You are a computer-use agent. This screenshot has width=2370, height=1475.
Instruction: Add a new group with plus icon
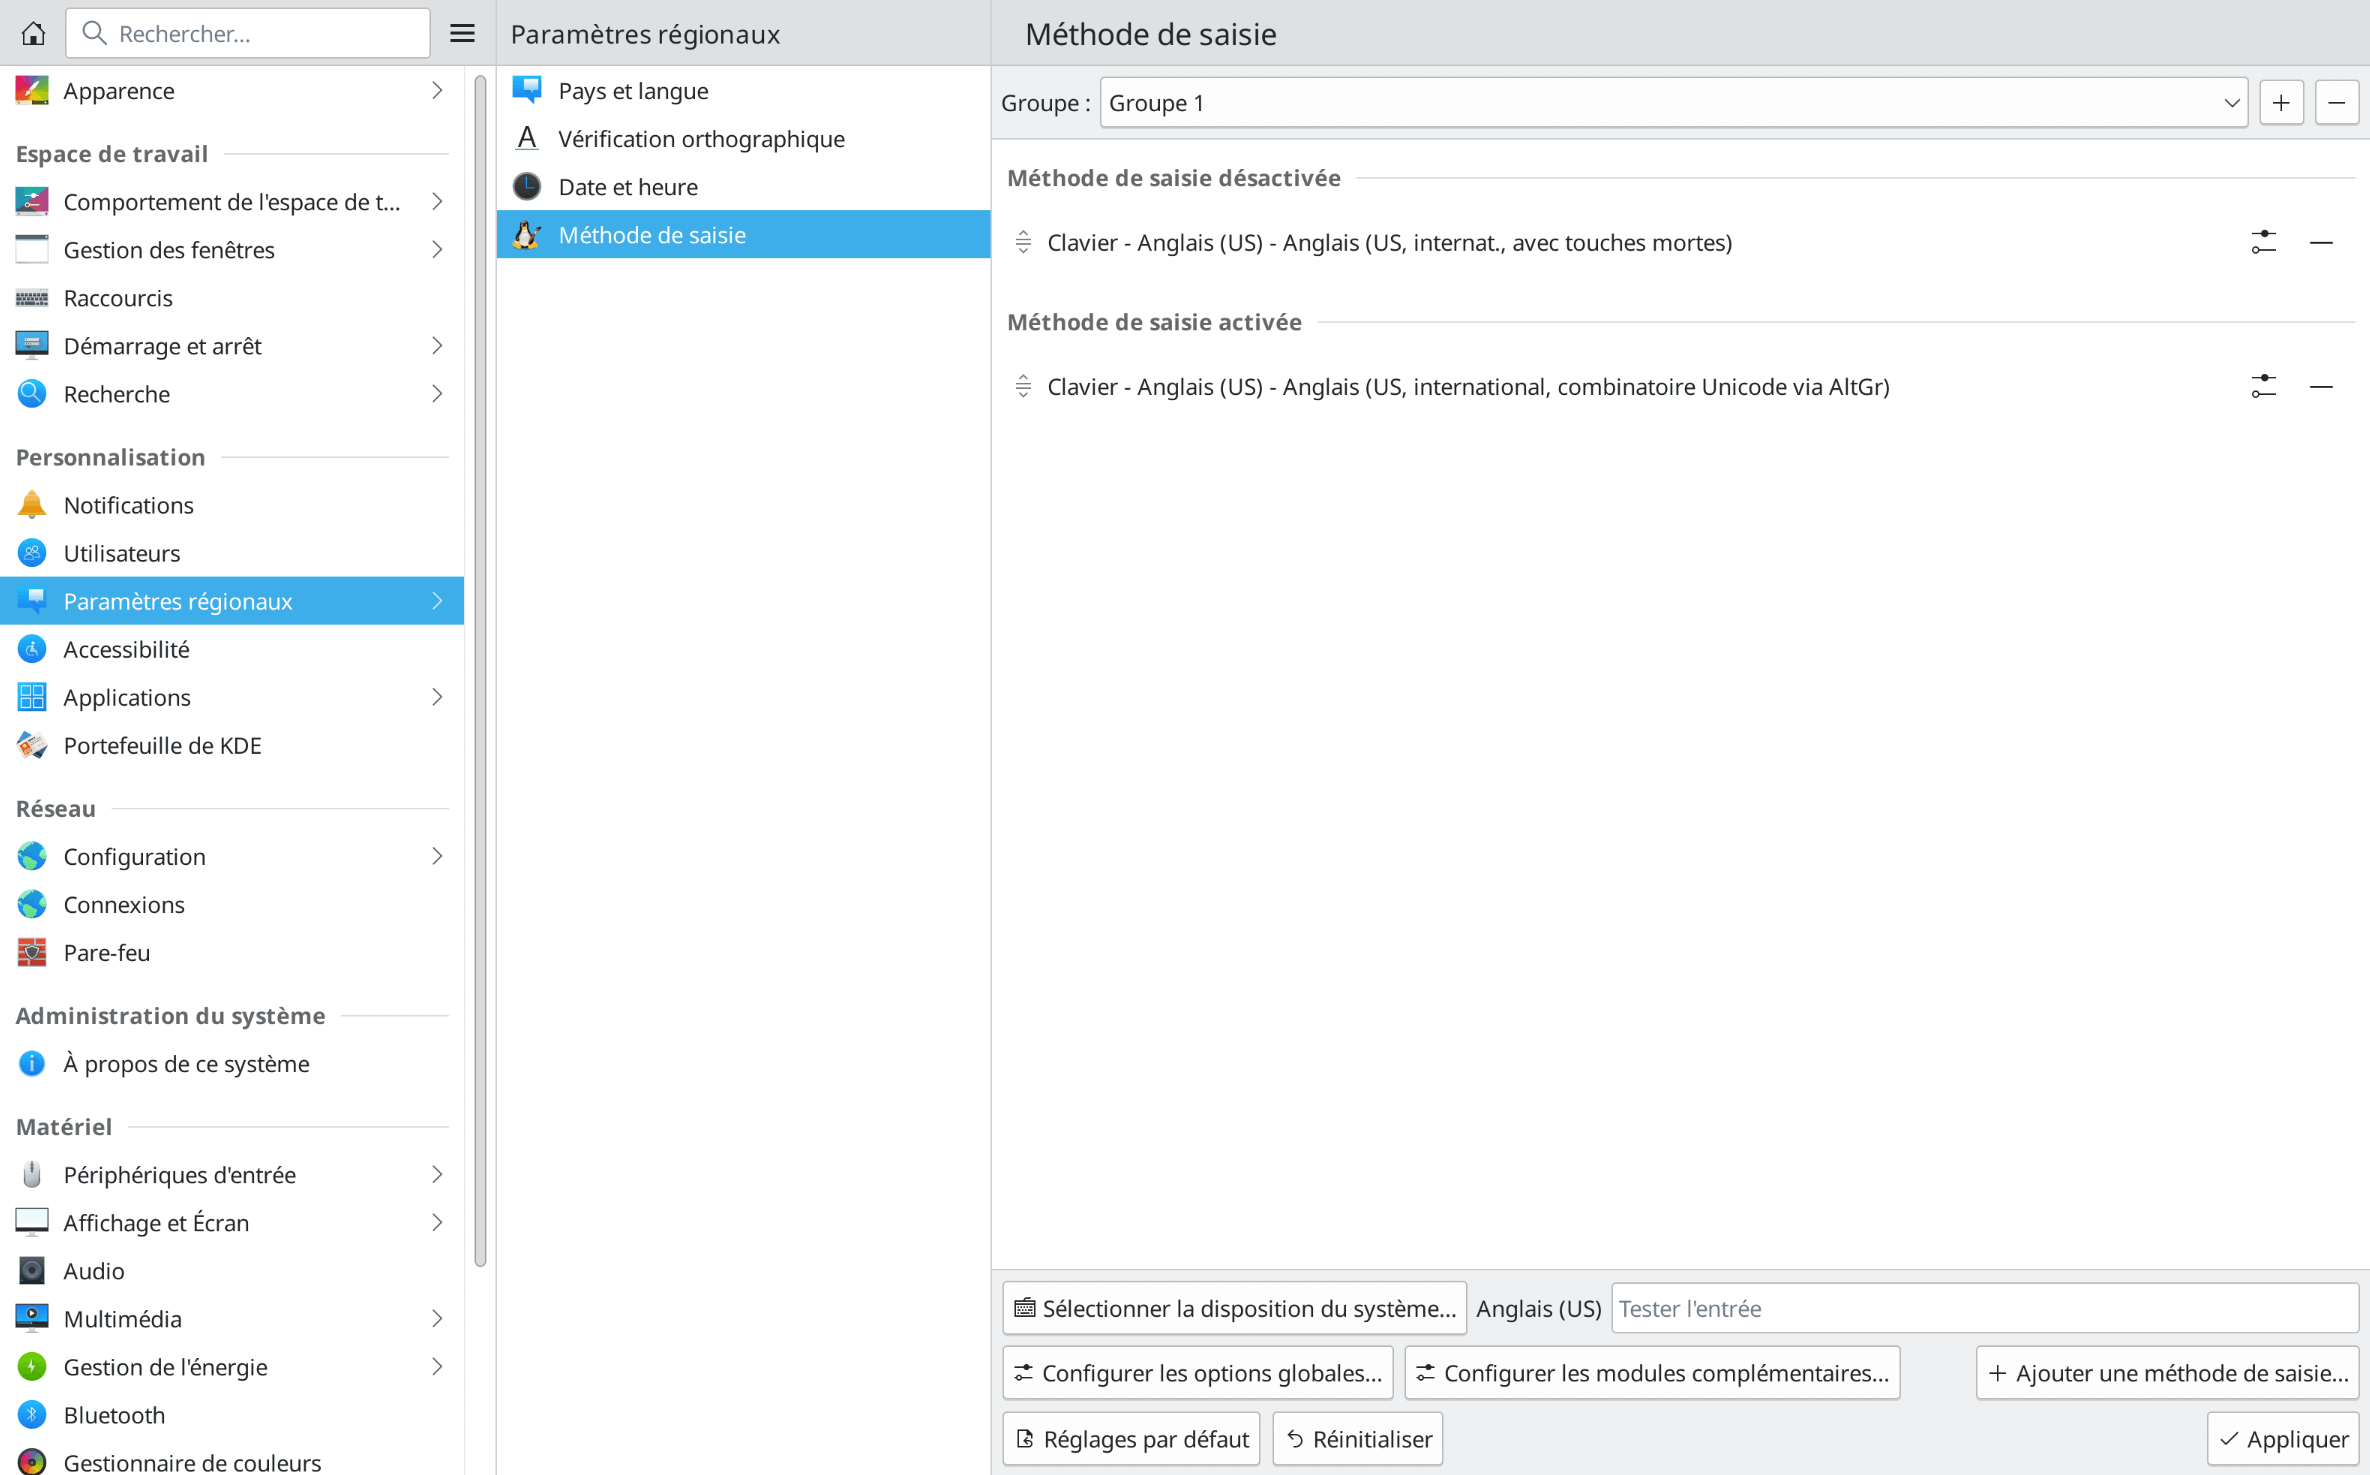(2281, 102)
